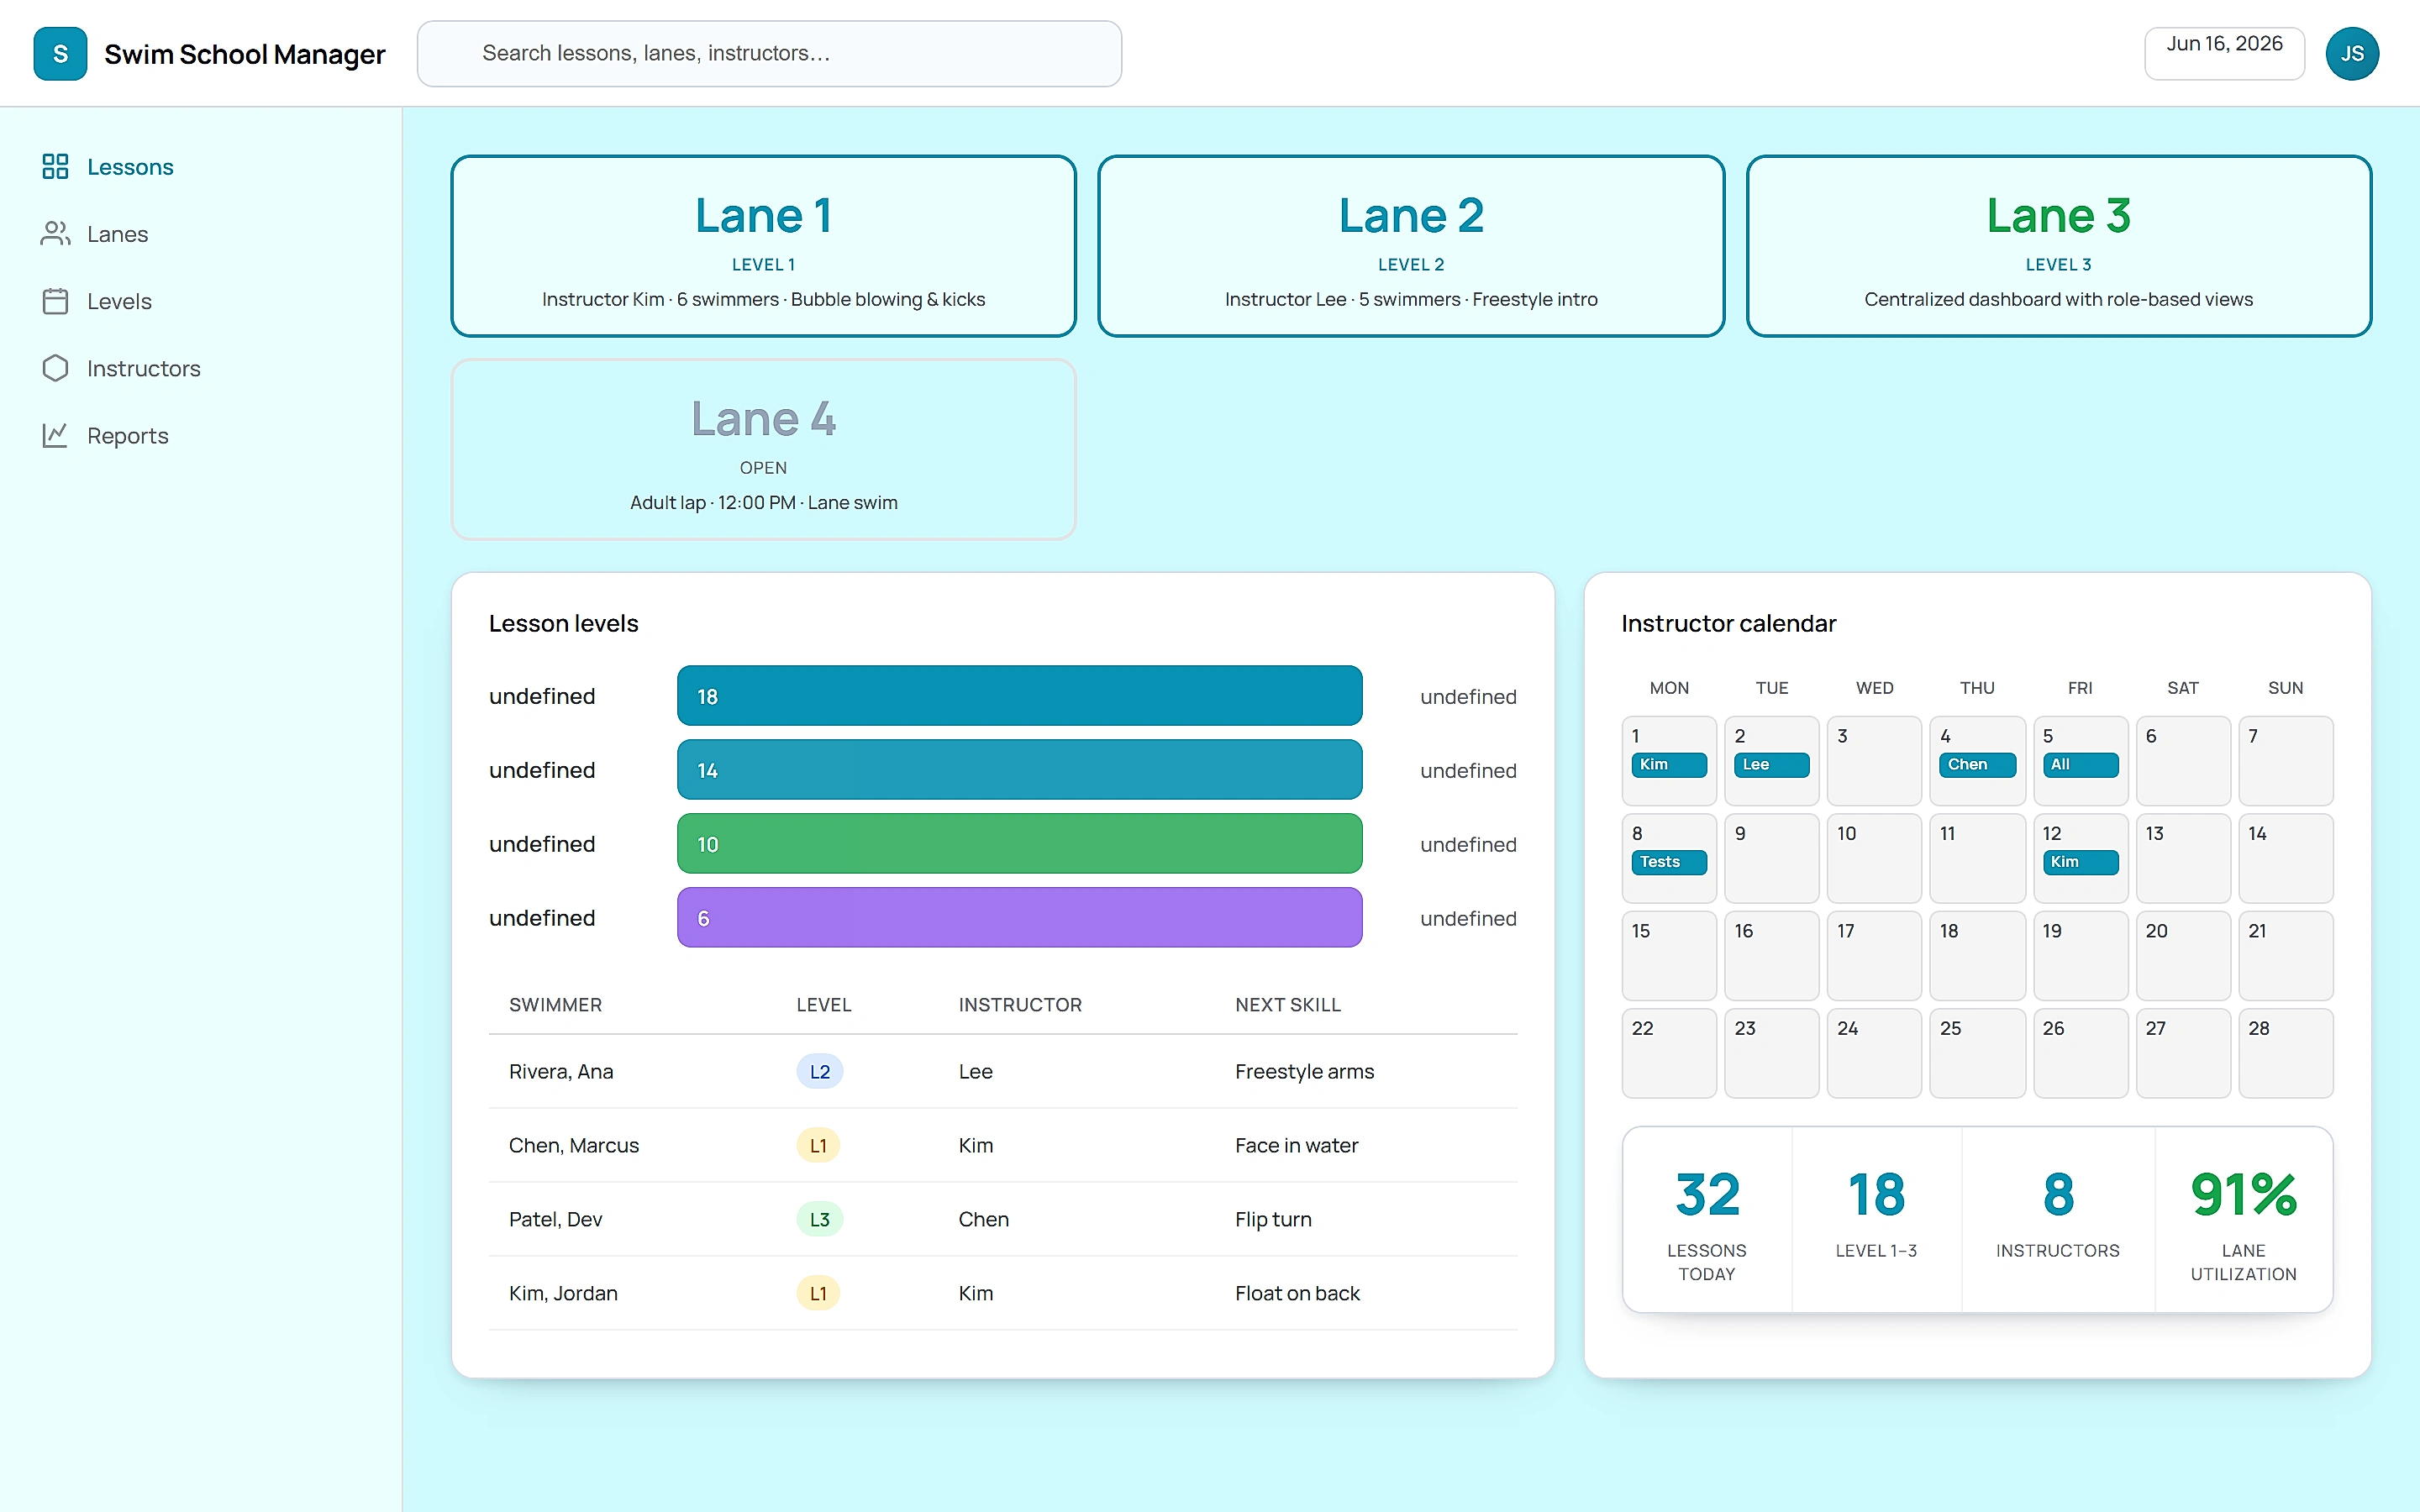Screen dimensions: 2420x1512
Task: Select calendar day 28
Action: tap(2285, 1053)
